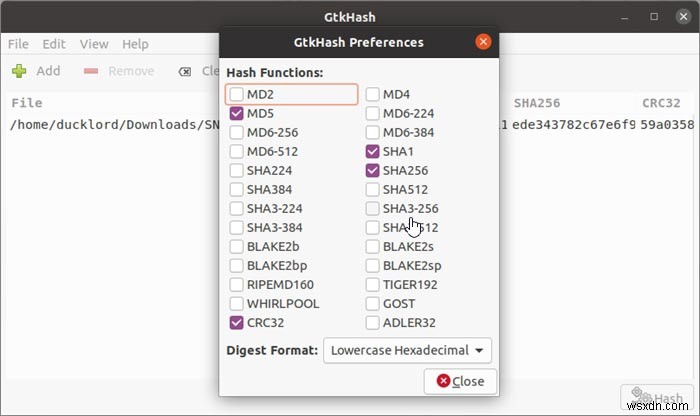This screenshot has height=416, width=700.
Task: Click the SHA256 value ede343782c67e6f9
Action: [x=574, y=125]
